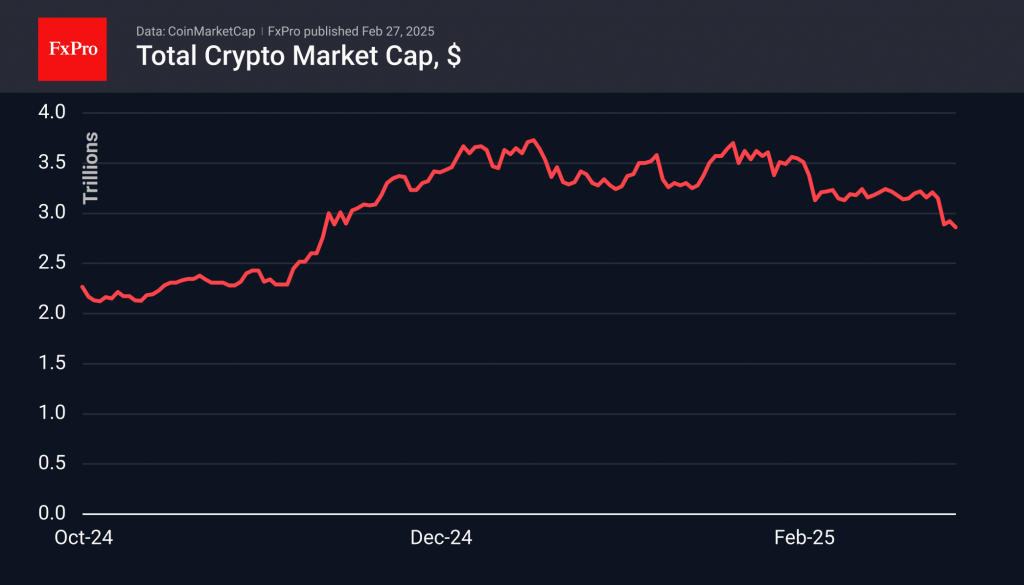This screenshot has height=585, width=1024.
Task: Click the 3.5 y-axis label
Action: 52,162
